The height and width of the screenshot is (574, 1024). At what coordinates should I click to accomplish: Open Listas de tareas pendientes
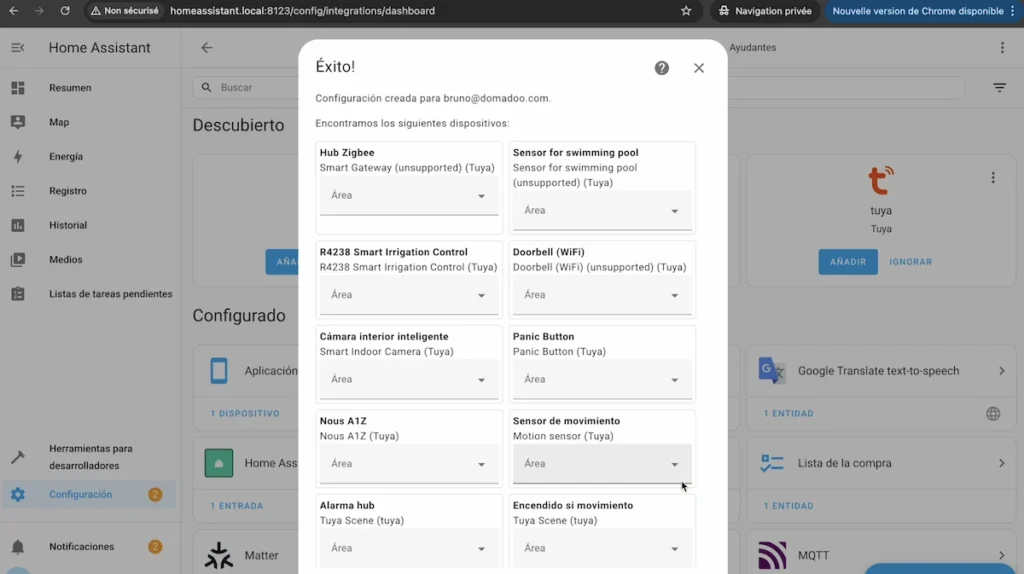click(x=90, y=294)
